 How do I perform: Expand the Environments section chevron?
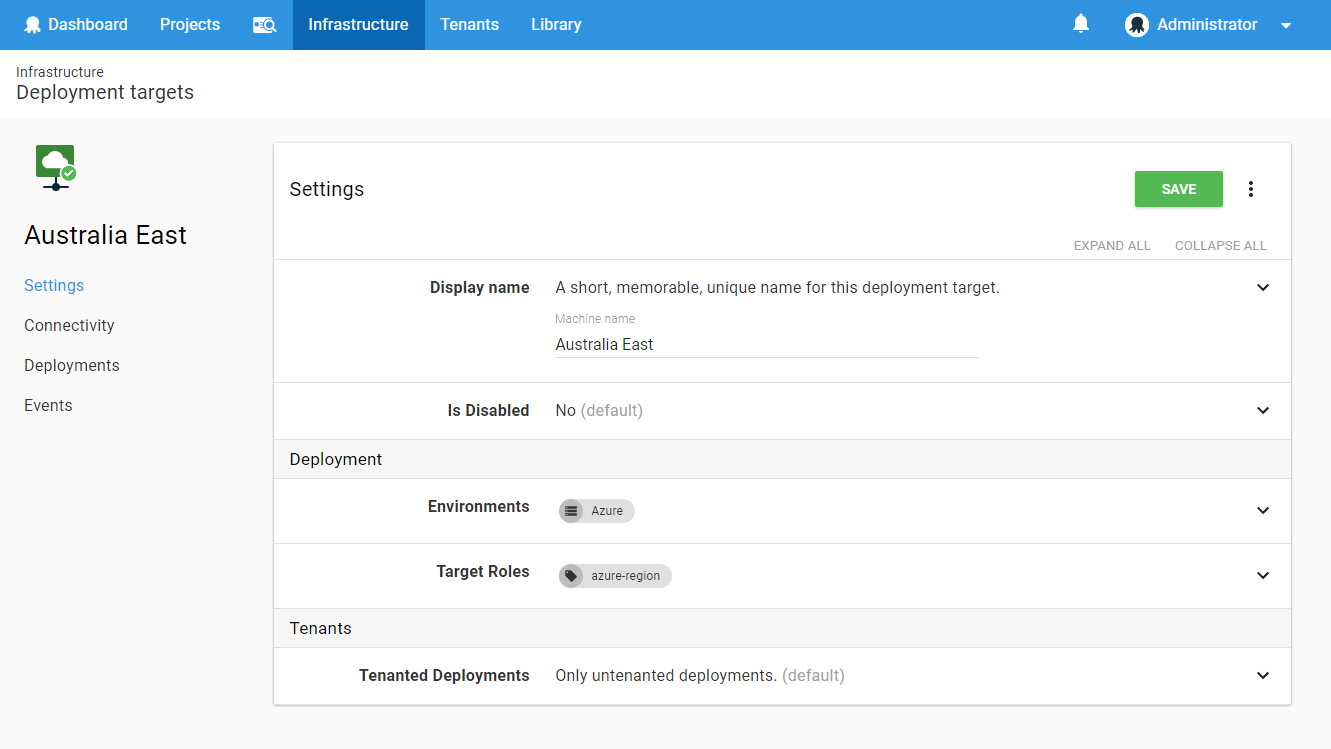pos(1262,511)
